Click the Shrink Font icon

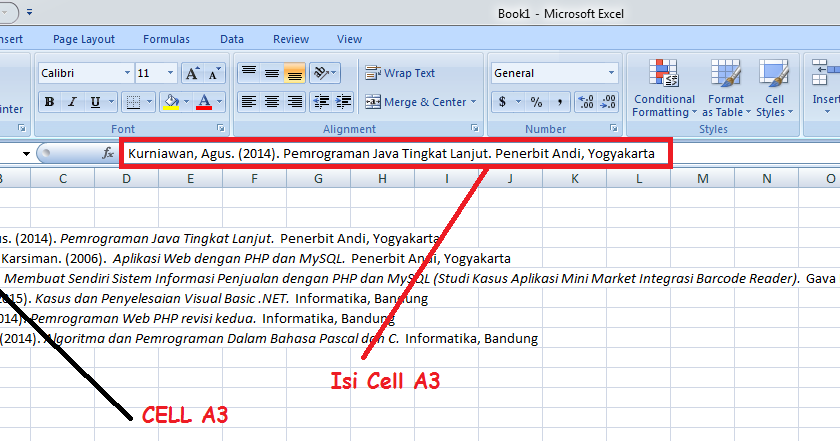[214, 73]
